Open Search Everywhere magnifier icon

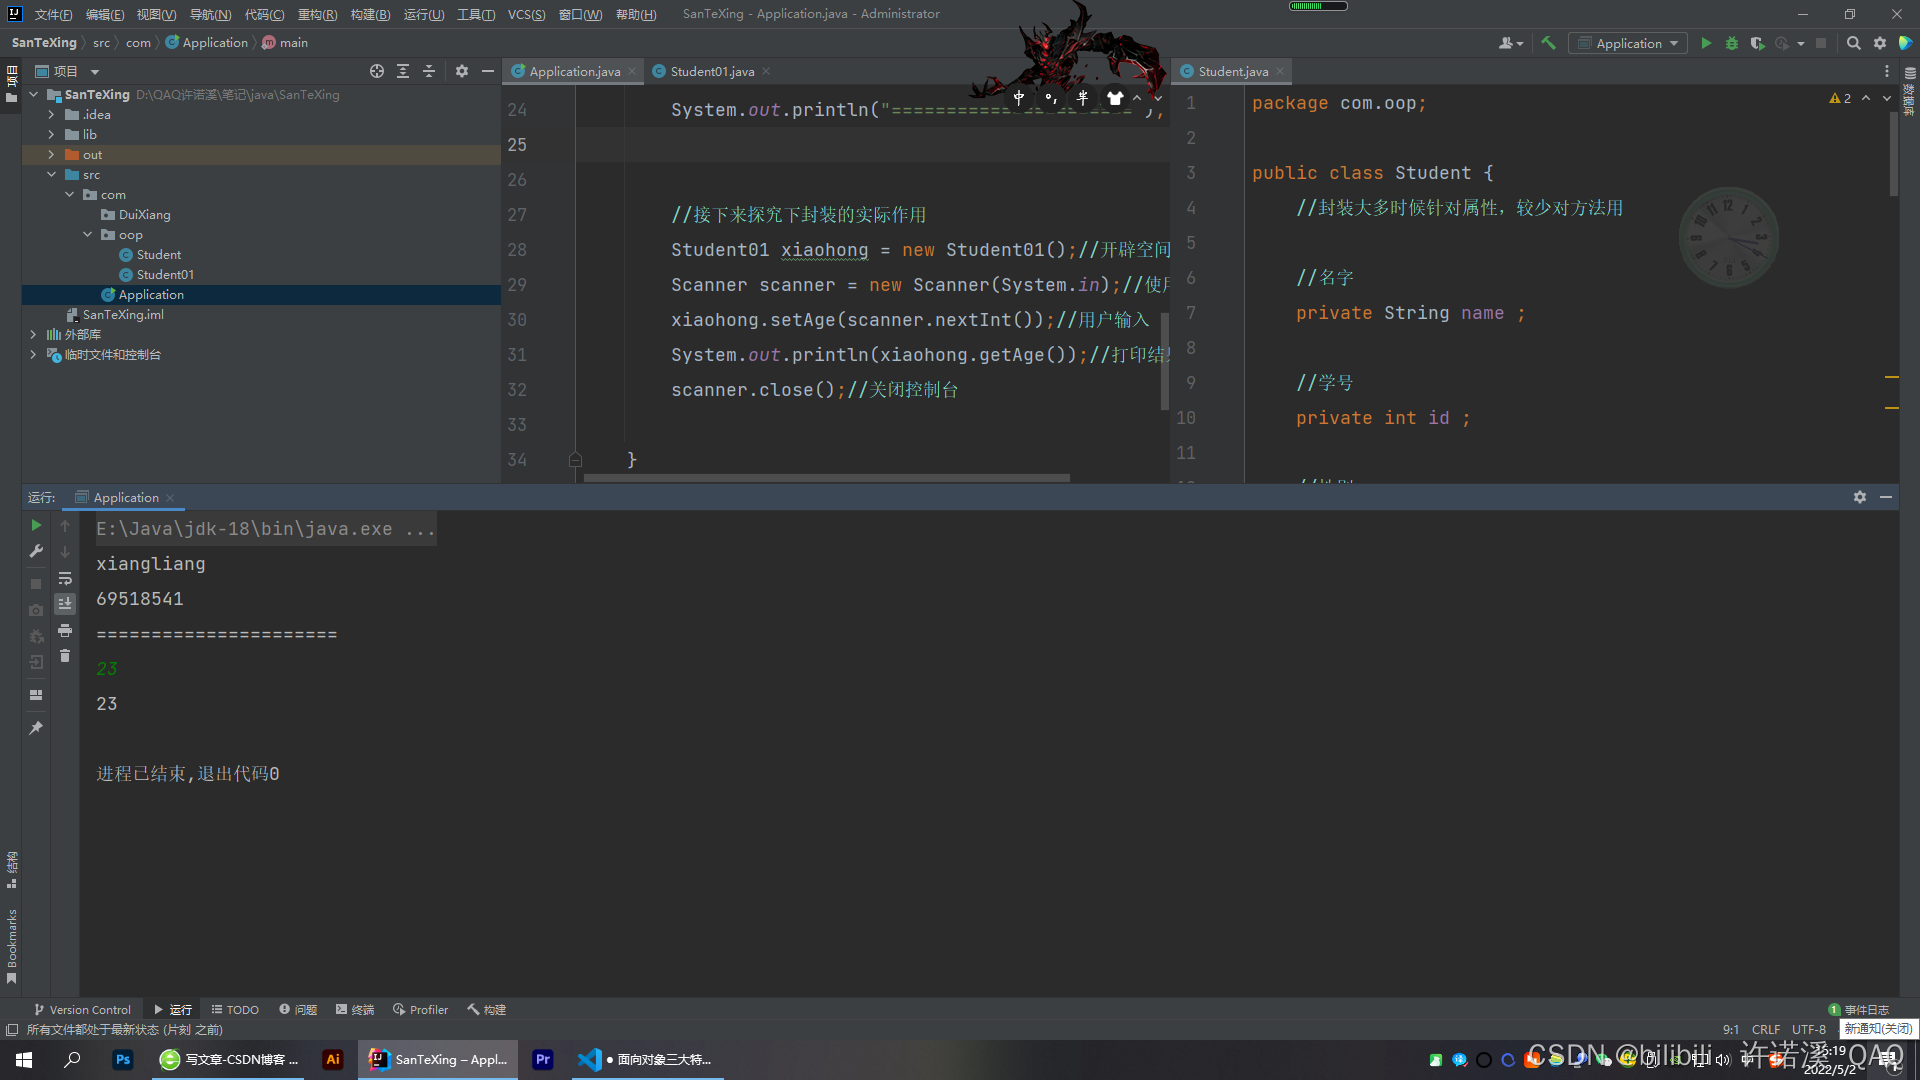(1853, 43)
